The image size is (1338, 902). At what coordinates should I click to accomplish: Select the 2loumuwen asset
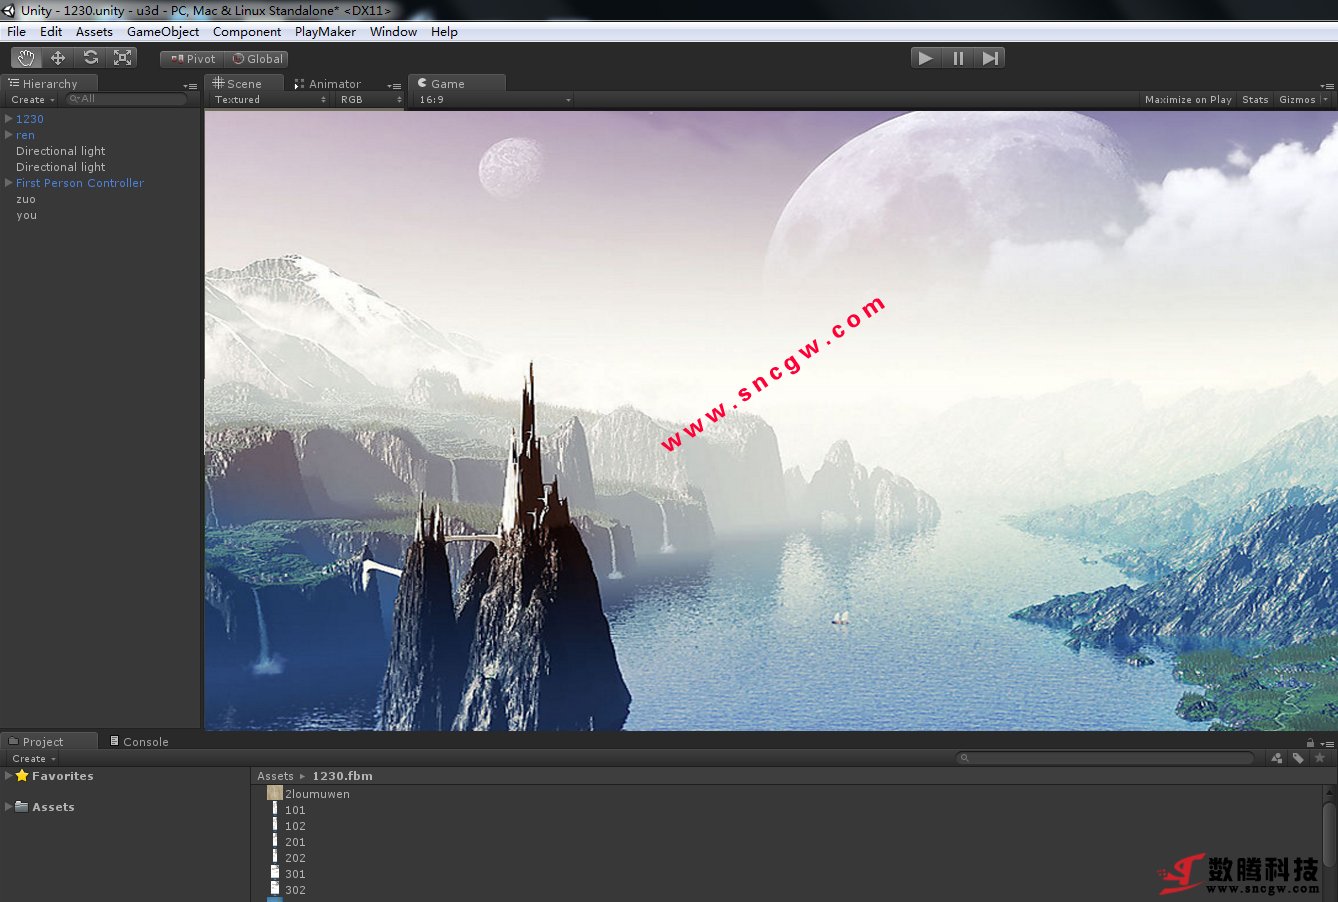317,794
